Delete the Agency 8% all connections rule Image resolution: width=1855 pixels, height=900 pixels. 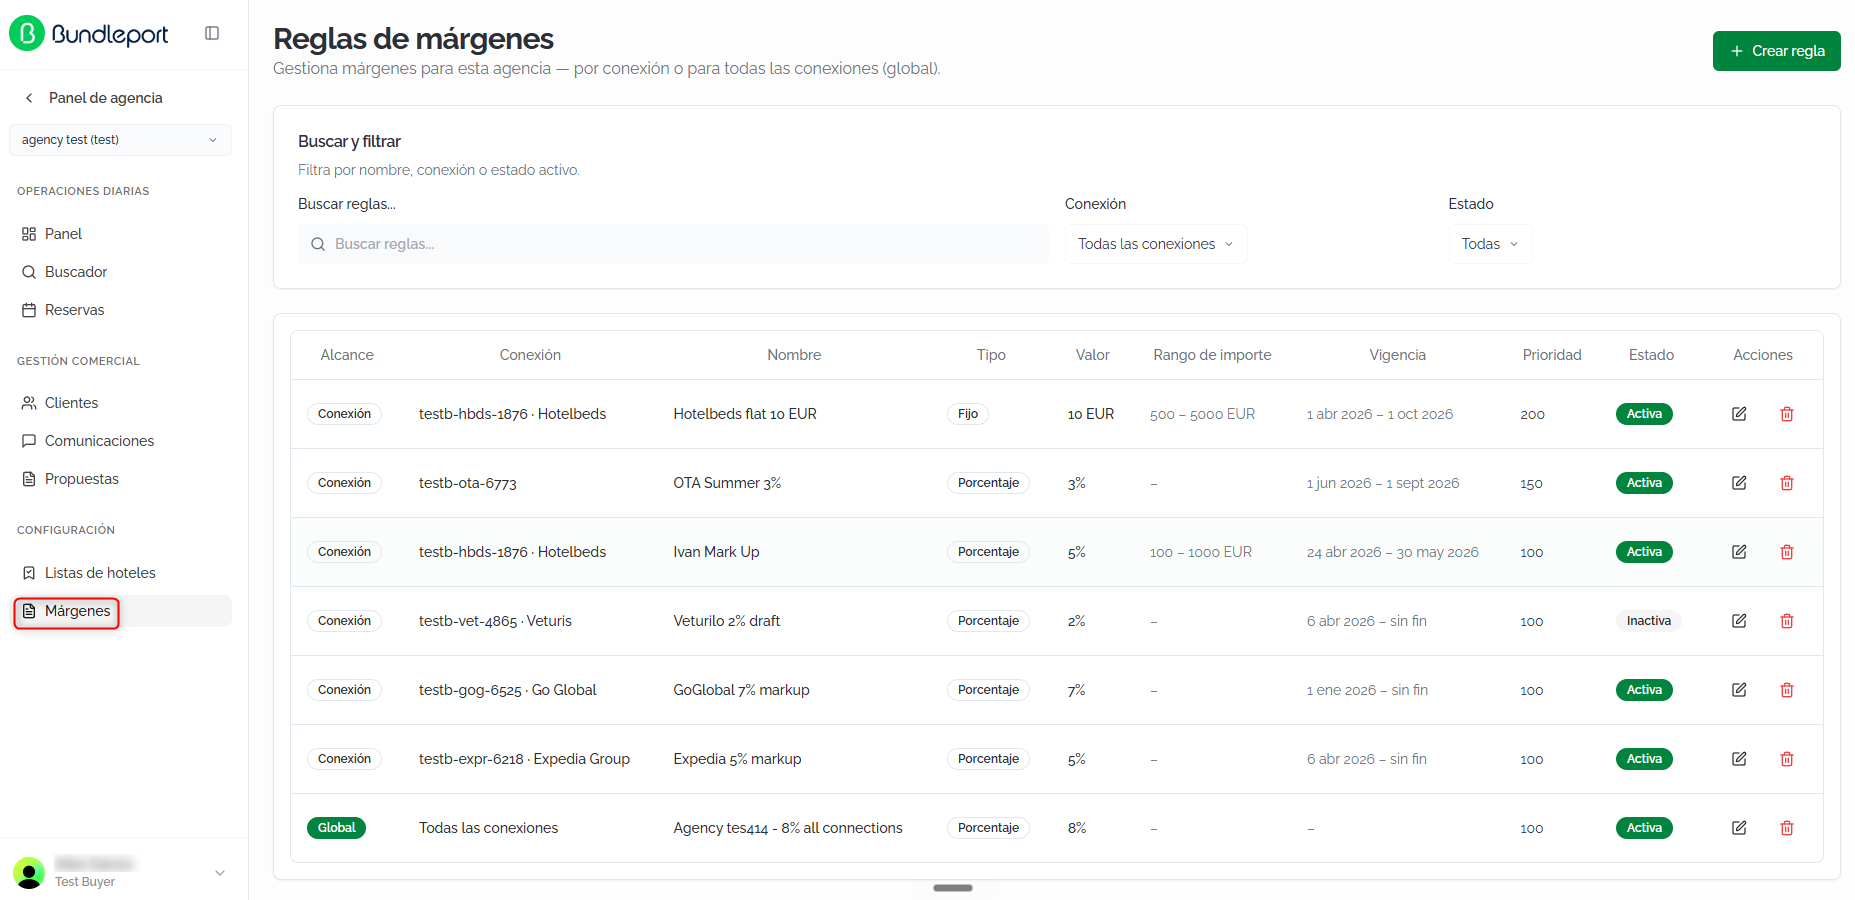1787,828
